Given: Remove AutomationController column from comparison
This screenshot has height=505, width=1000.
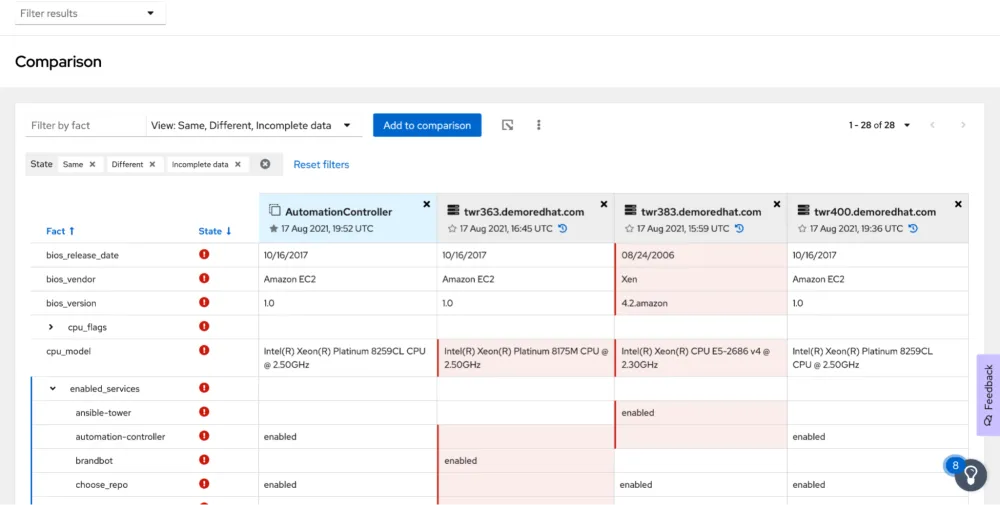Looking at the screenshot, I should [427, 204].
